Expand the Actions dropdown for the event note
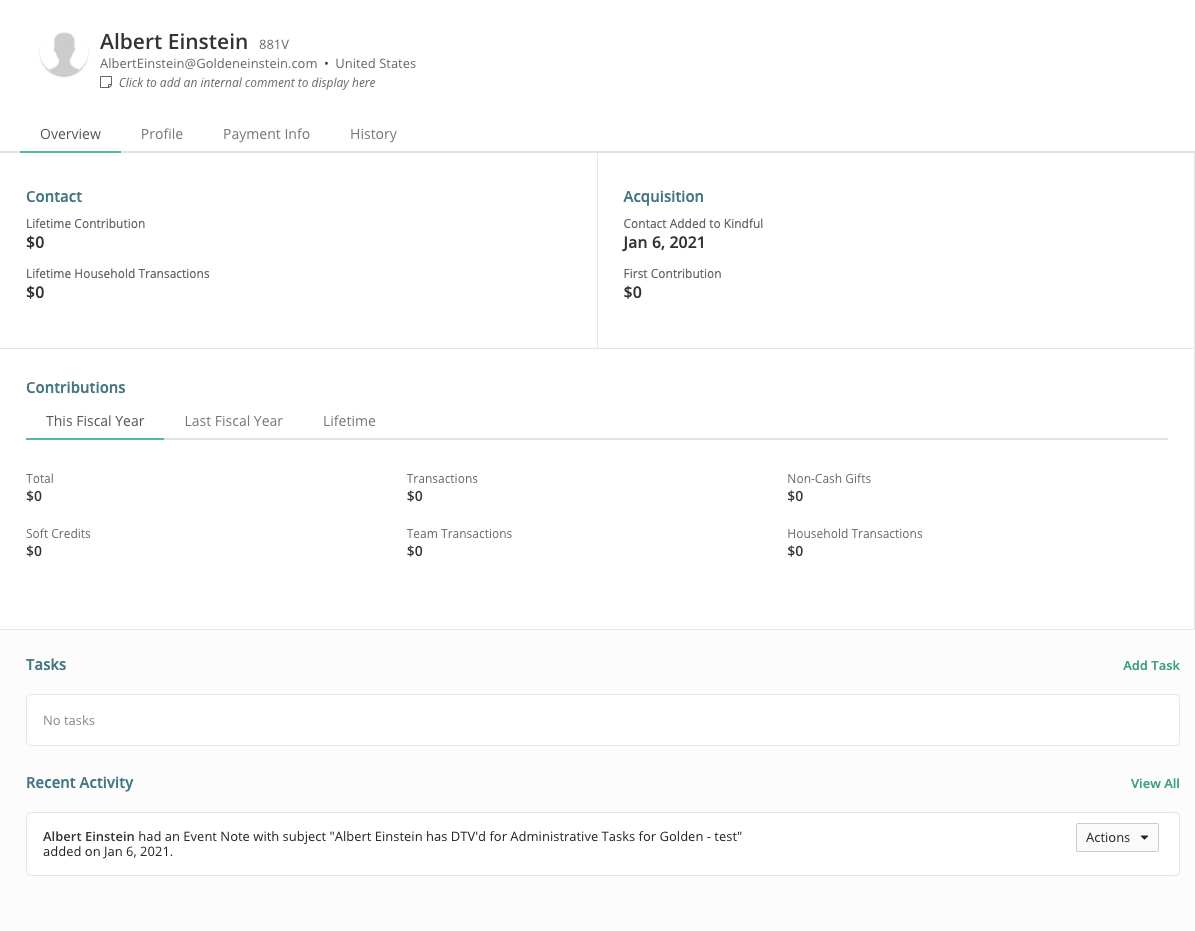The width and height of the screenshot is (1195, 931). point(1117,838)
